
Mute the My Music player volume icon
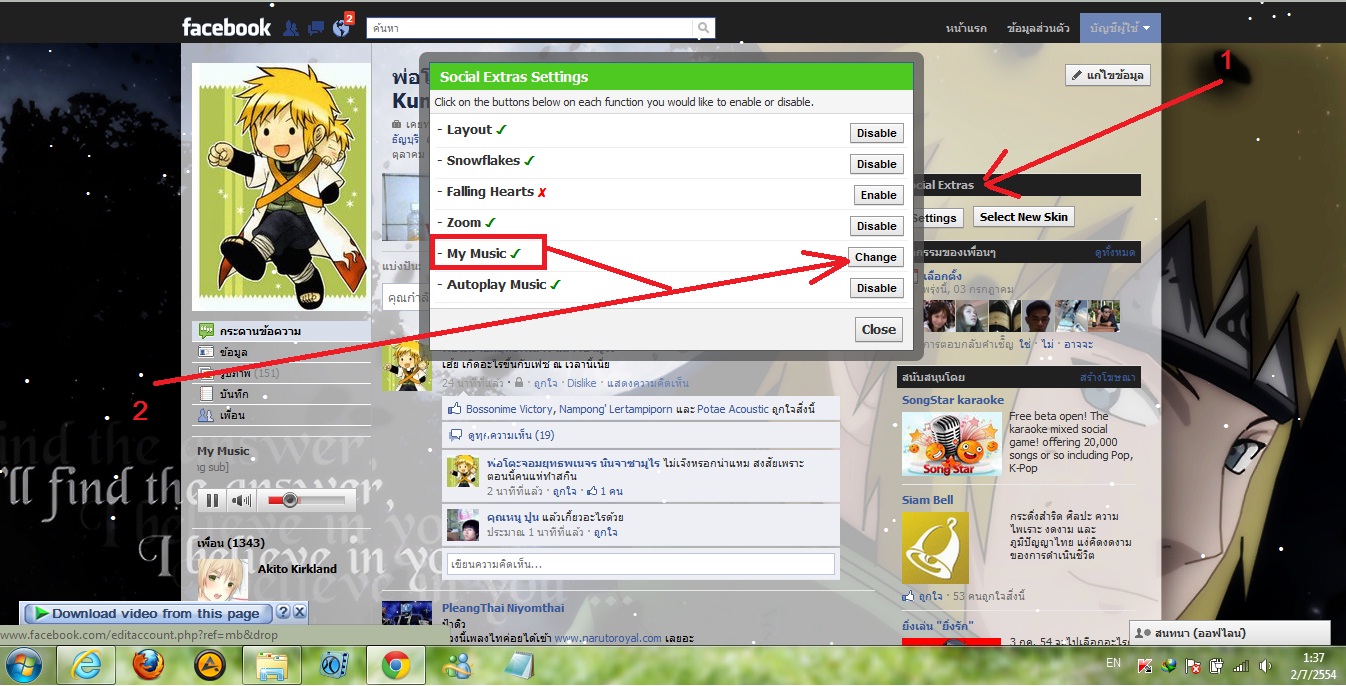tap(241, 500)
